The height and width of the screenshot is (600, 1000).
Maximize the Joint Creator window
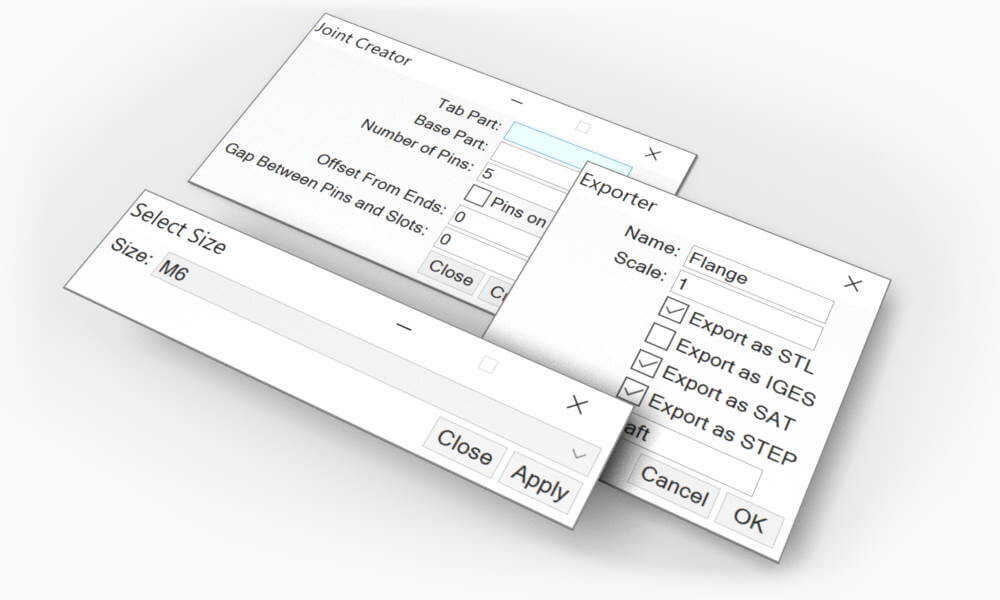[x=582, y=127]
